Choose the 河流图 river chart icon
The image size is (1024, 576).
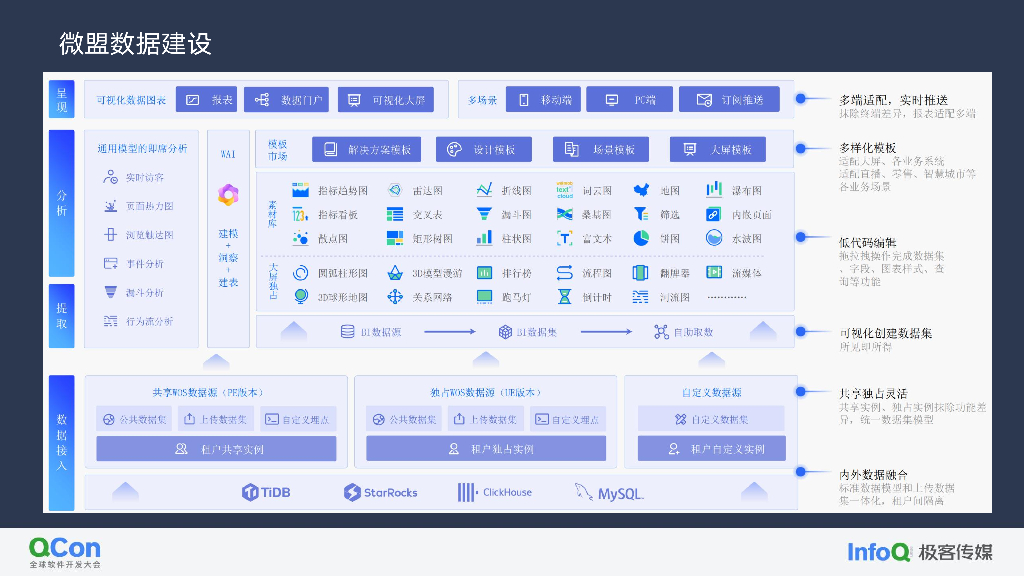[x=640, y=297]
